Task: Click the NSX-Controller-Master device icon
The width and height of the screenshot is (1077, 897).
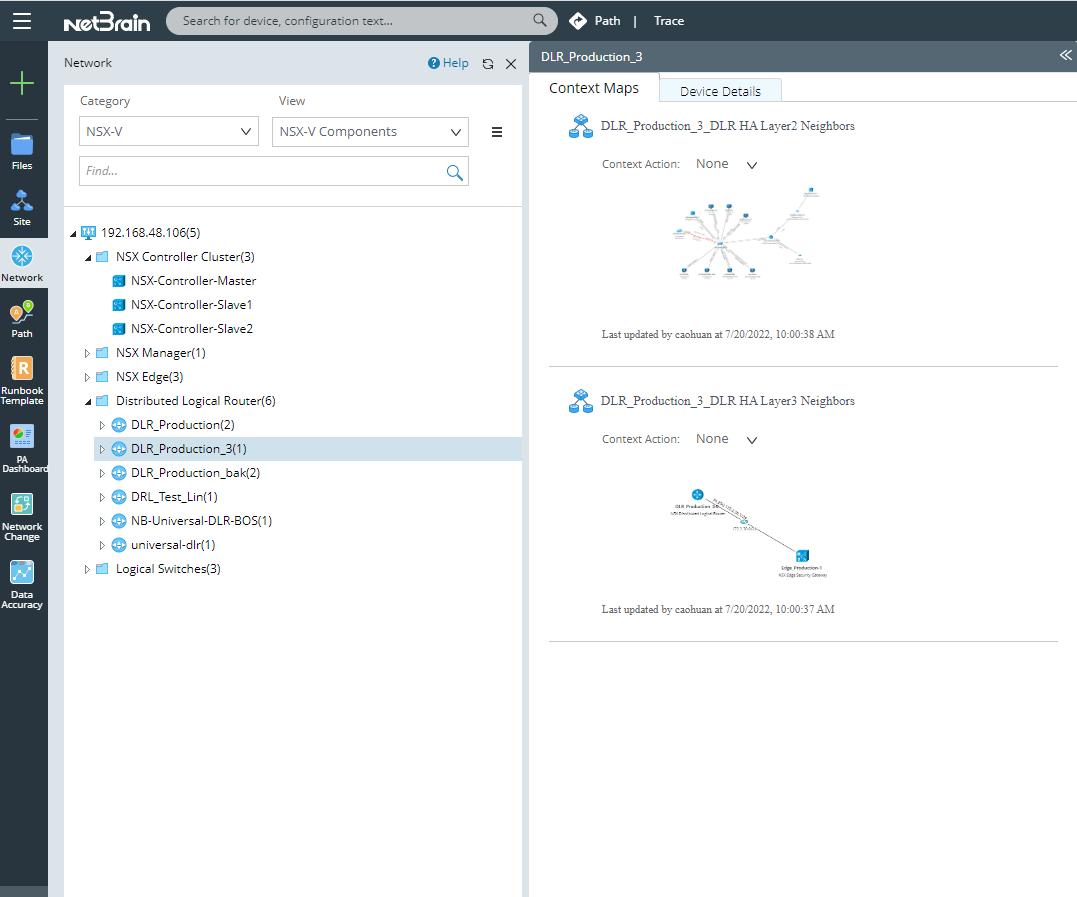Action: coord(119,281)
